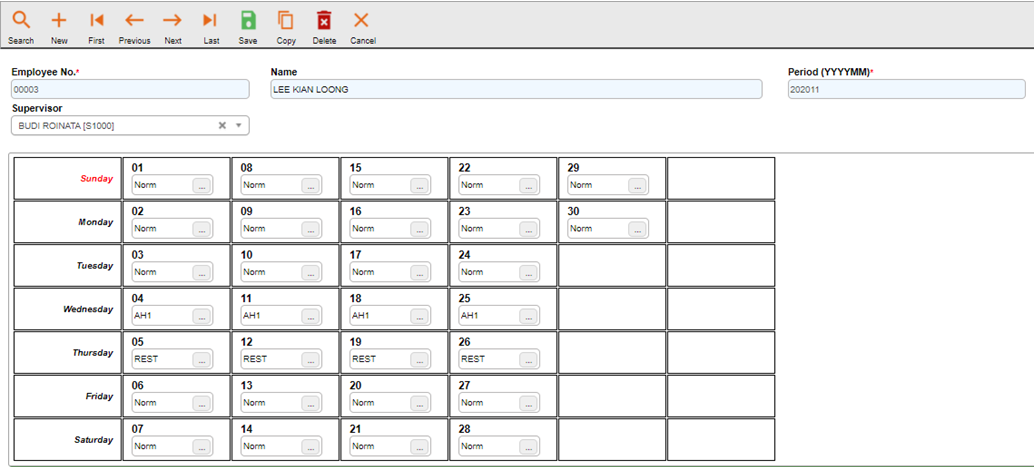Screen dimensions: 1035x467
Task: Click the Period (YYYYMM) field
Action: tap(905, 90)
